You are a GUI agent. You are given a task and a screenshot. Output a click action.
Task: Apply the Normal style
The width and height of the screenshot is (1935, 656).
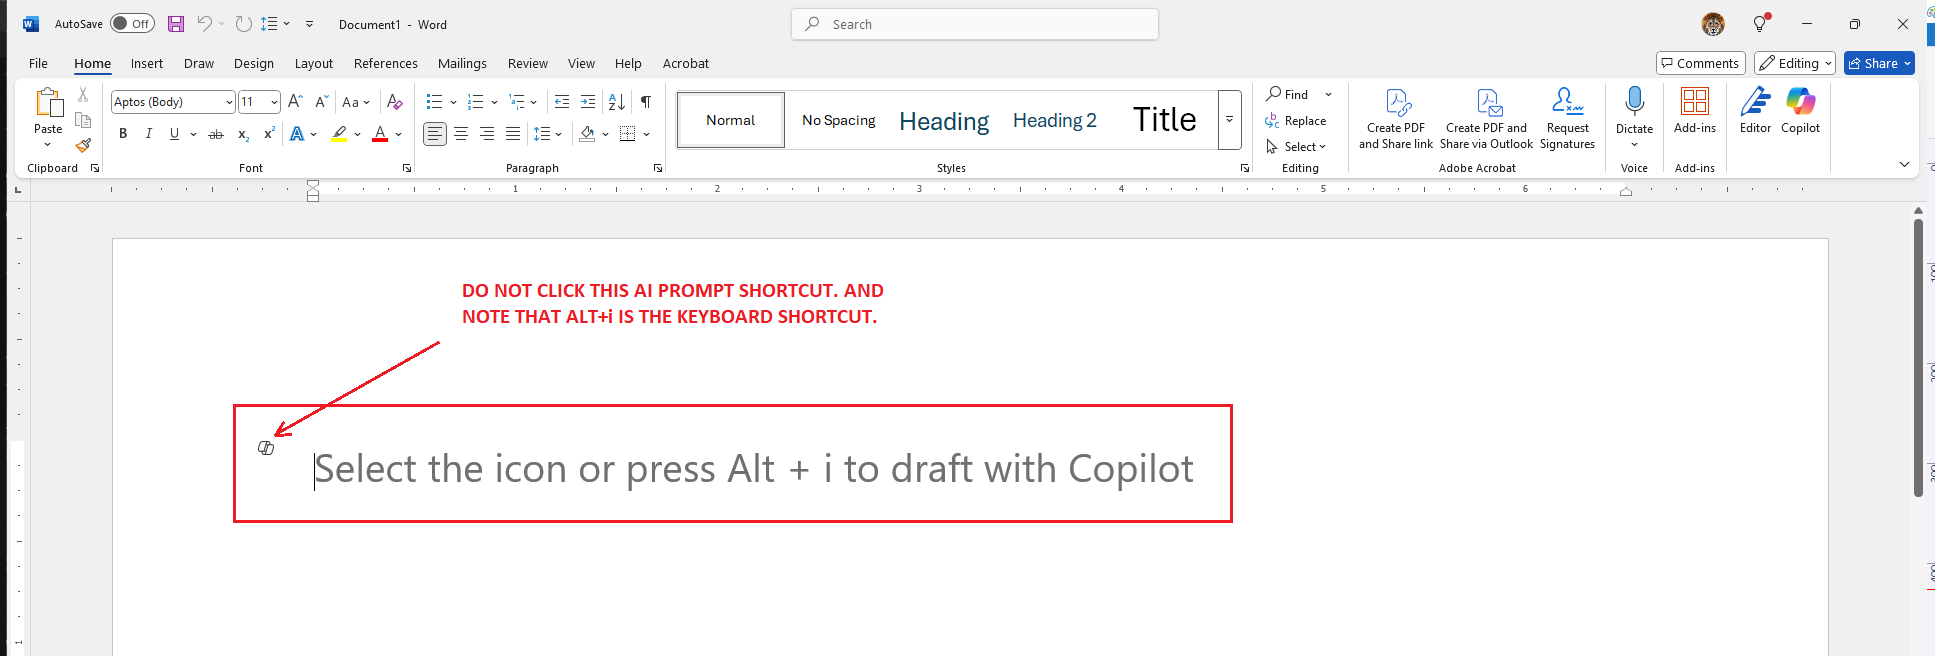(x=731, y=120)
